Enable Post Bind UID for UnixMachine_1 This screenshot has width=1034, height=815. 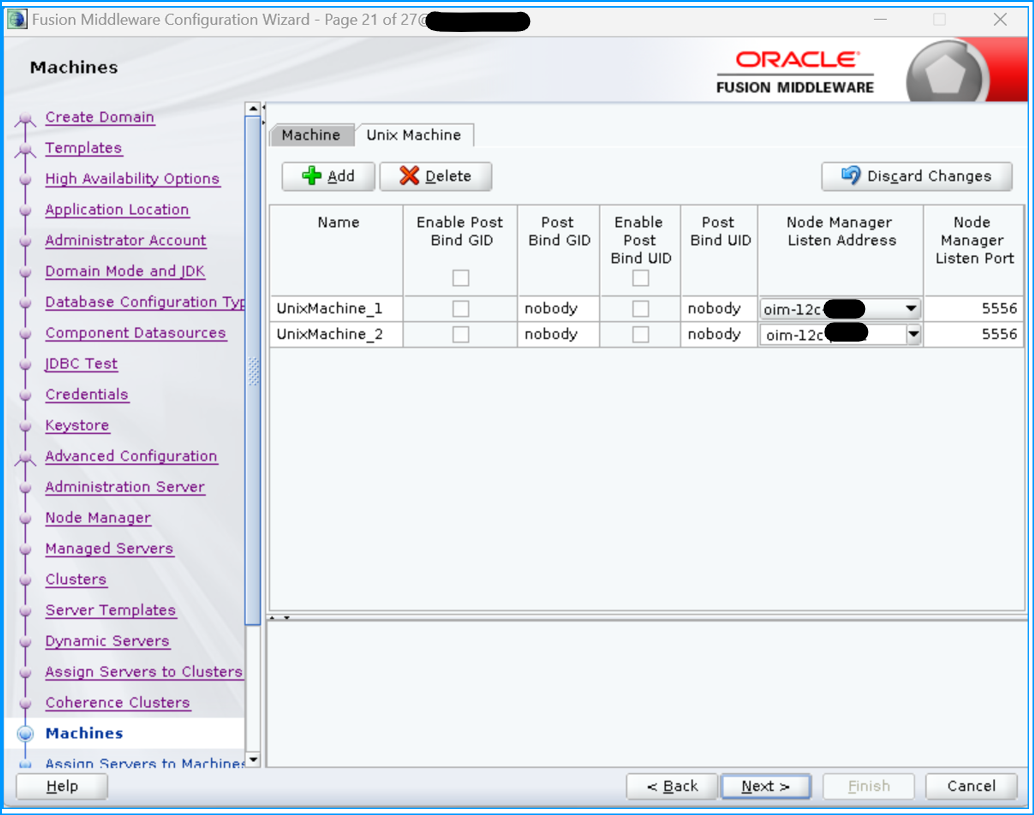pyautogui.click(x=640, y=309)
